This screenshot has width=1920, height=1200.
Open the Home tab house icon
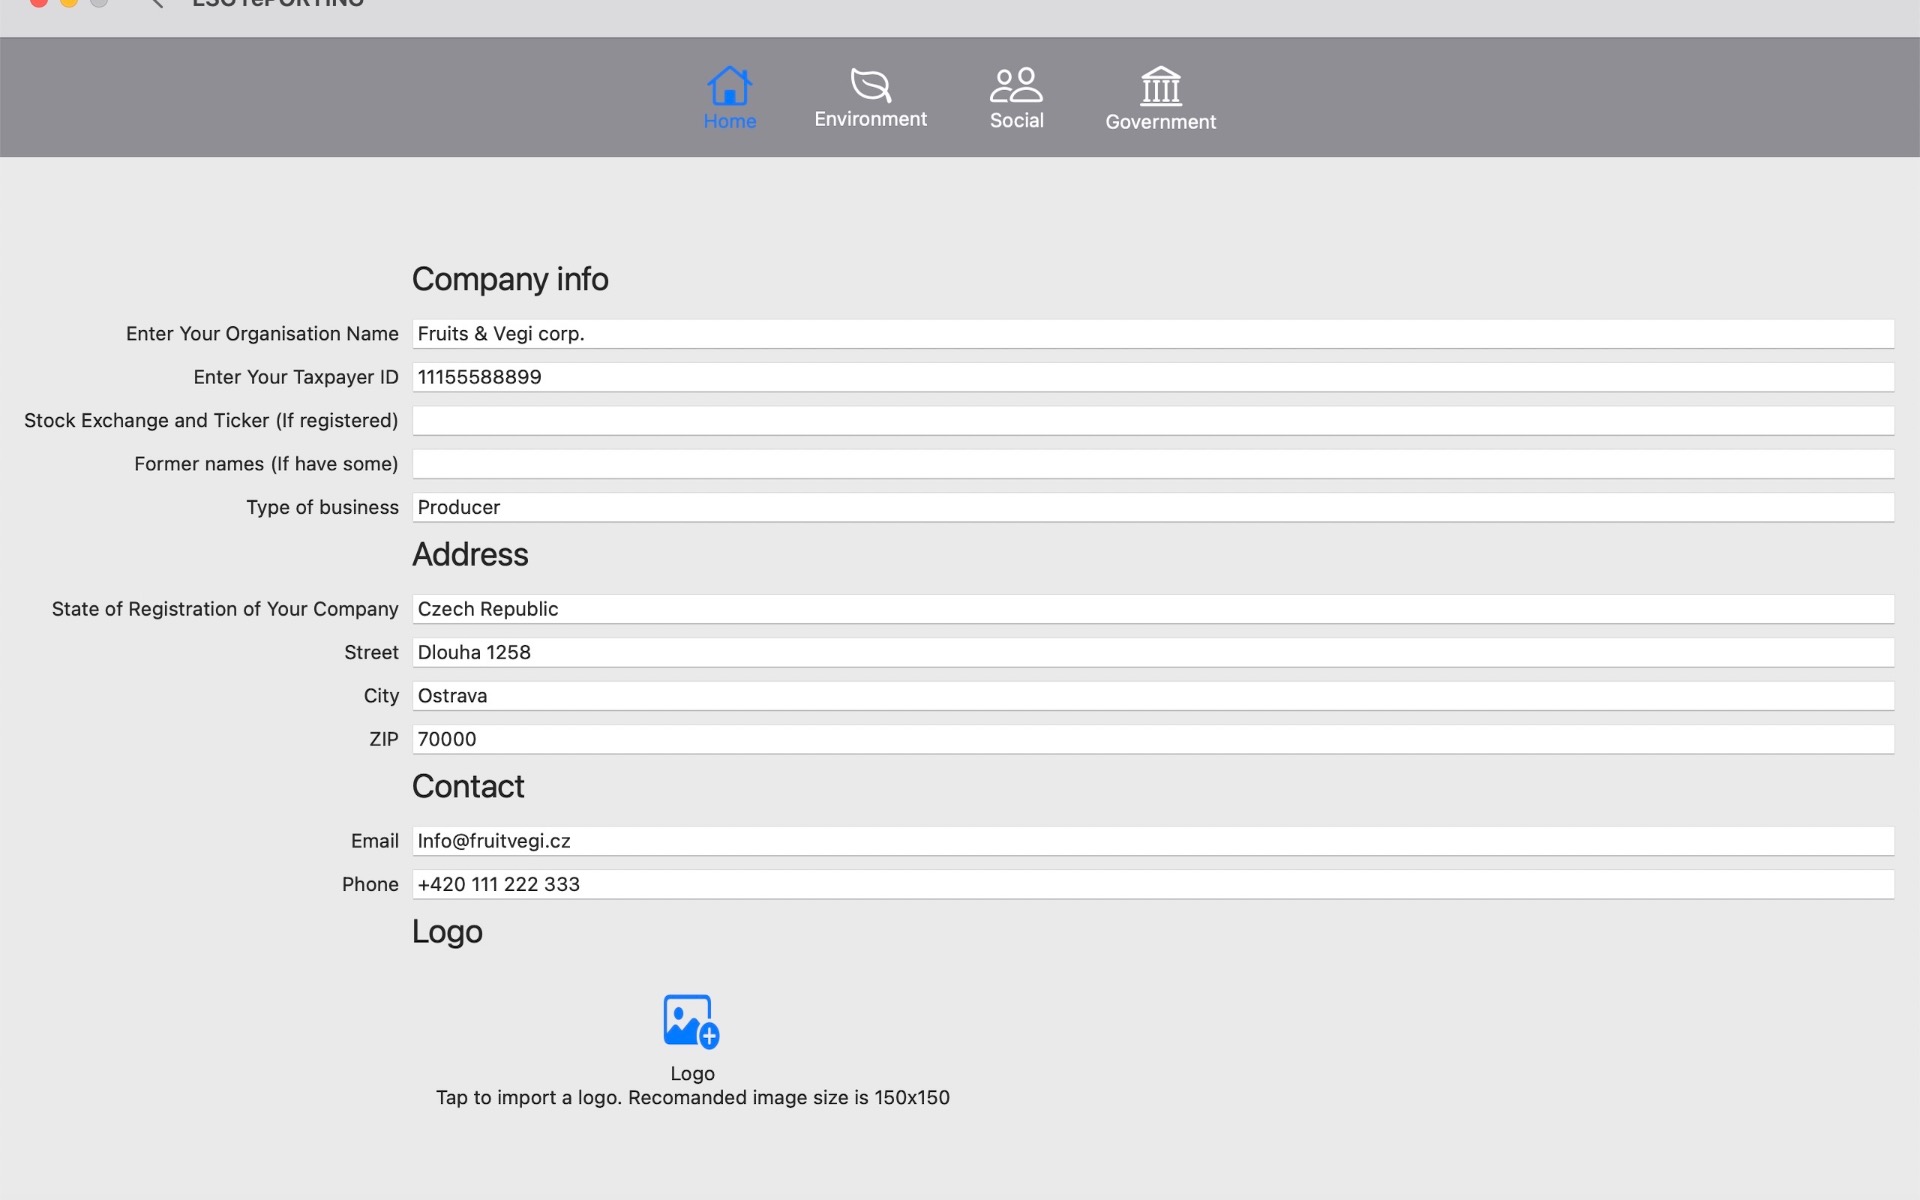click(x=729, y=86)
